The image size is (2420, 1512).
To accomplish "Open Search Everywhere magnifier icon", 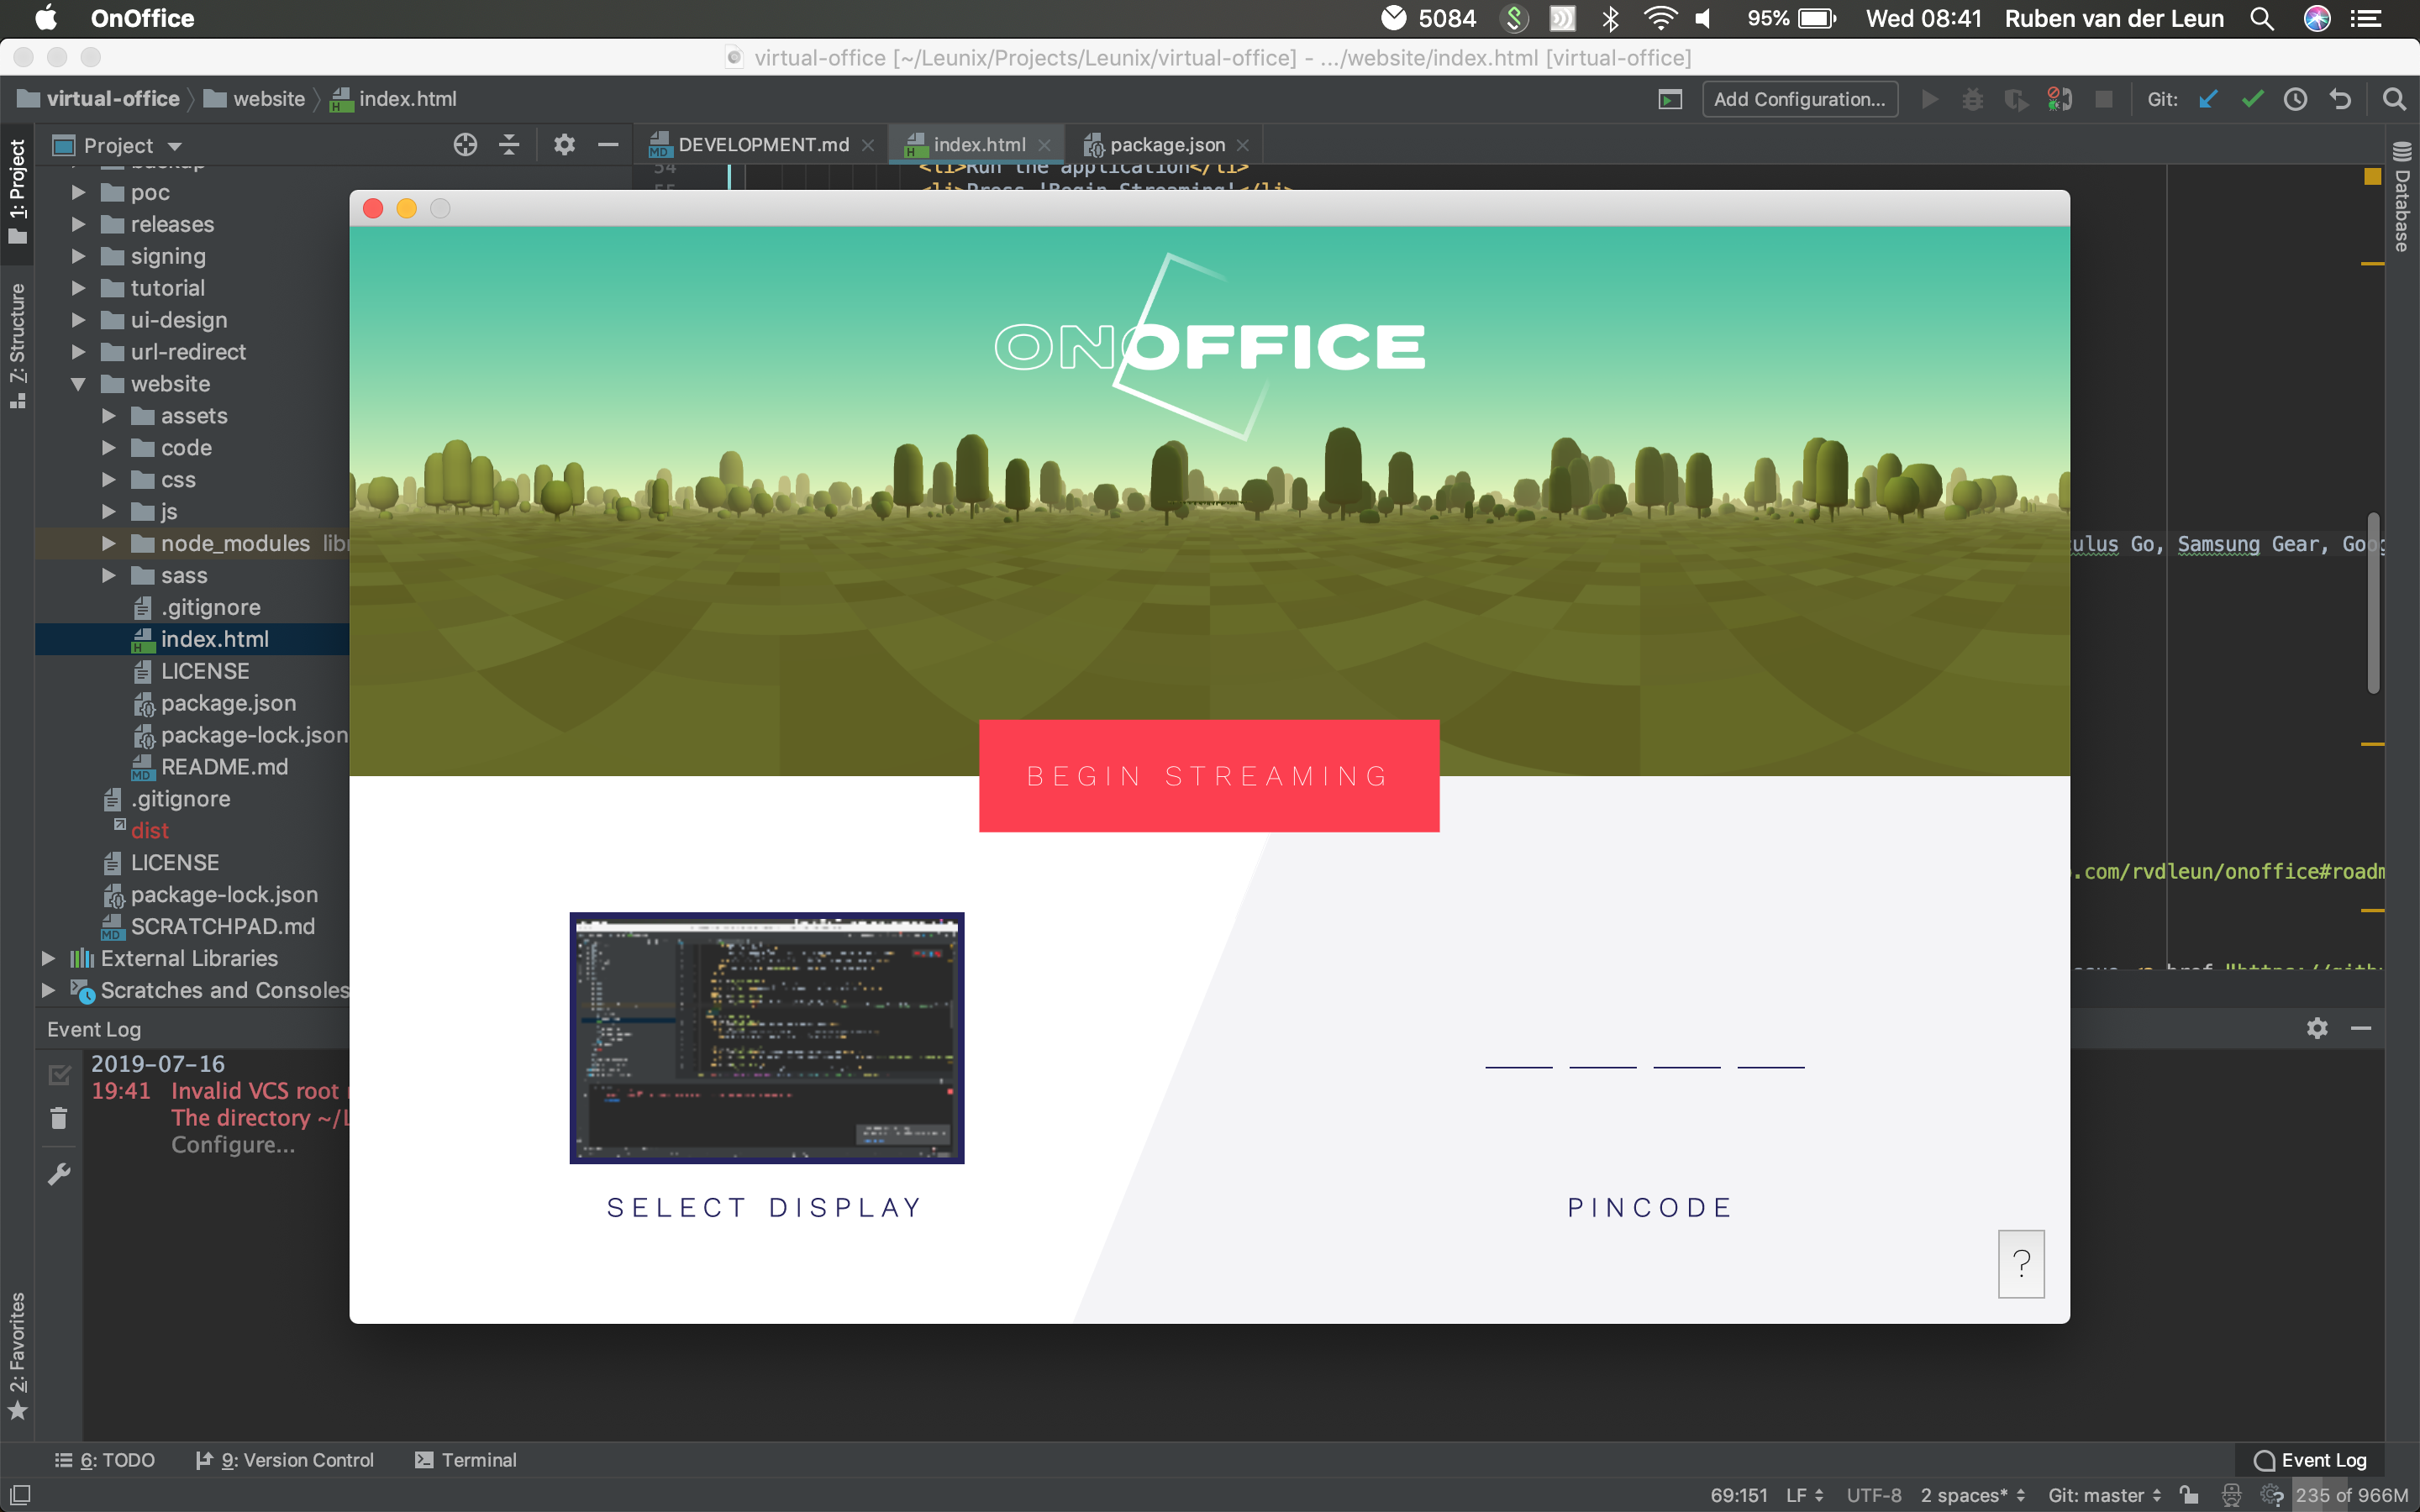I will point(2394,98).
